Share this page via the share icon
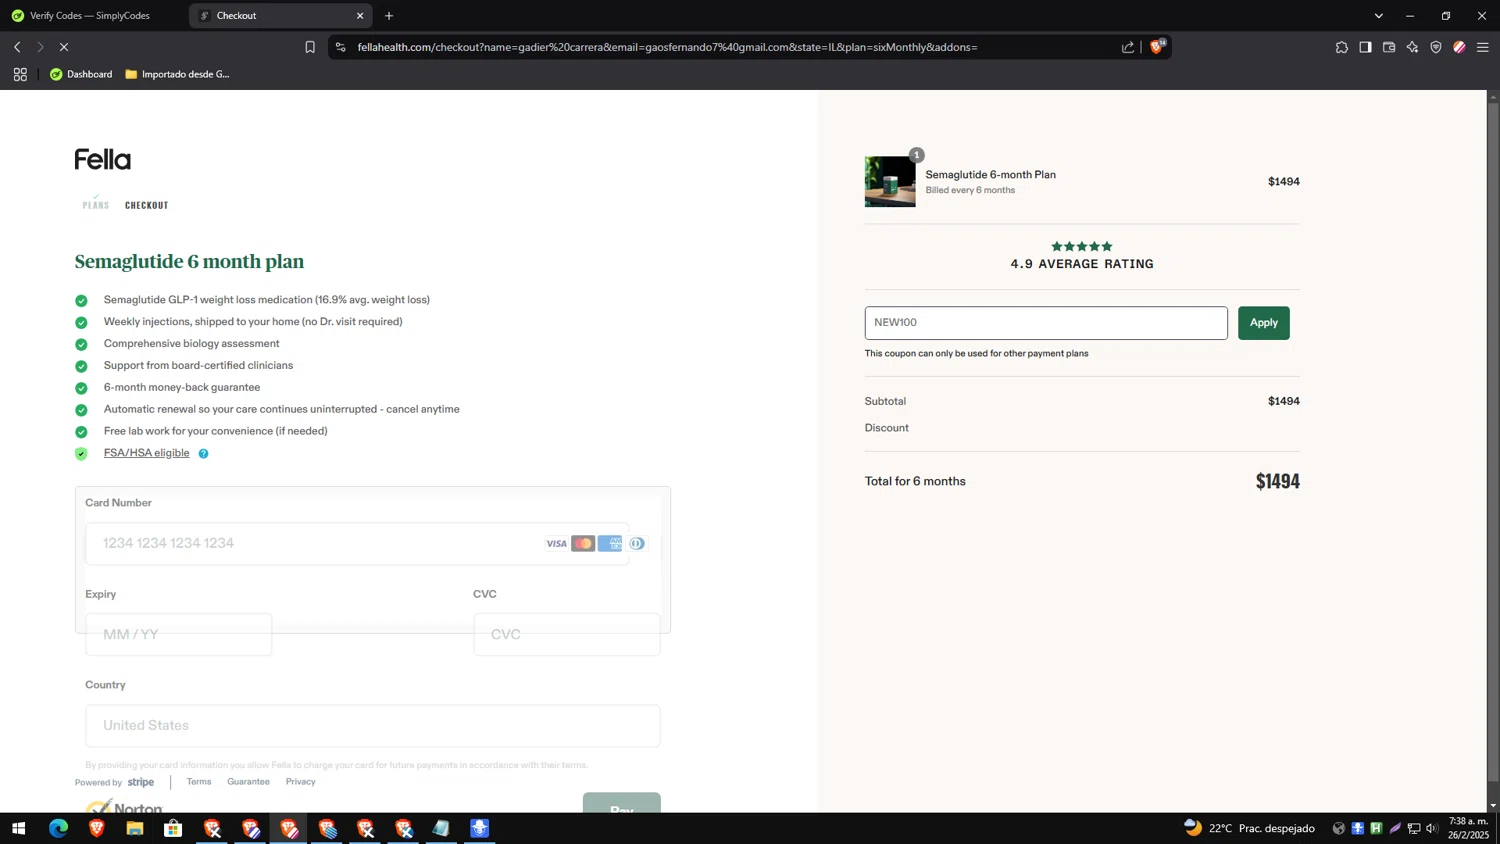The image size is (1500, 844). coord(1128,47)
